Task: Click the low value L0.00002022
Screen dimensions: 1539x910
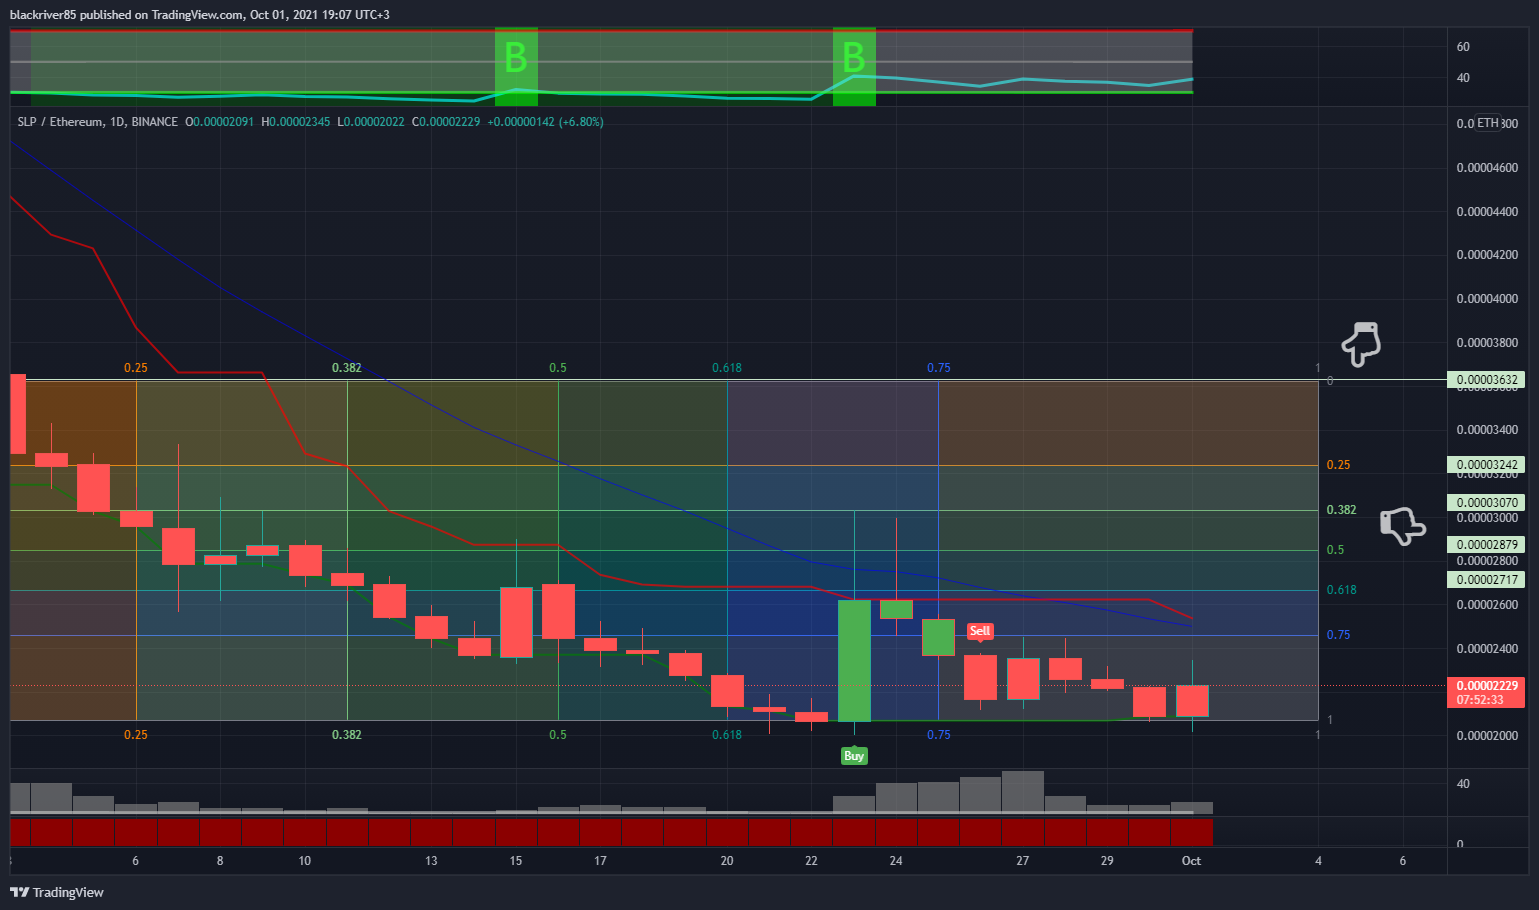Action: click(x=371, y=122)
